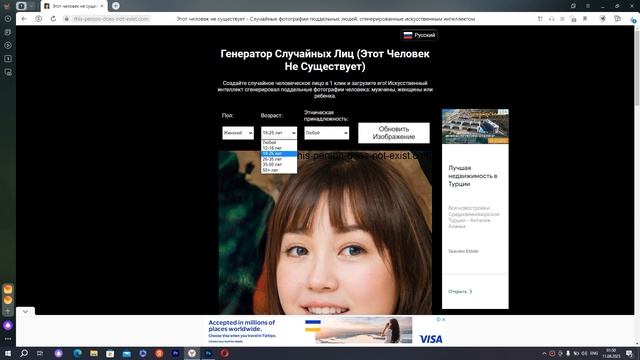Open browser hamburger menu in title bar

tap(588, 6)
